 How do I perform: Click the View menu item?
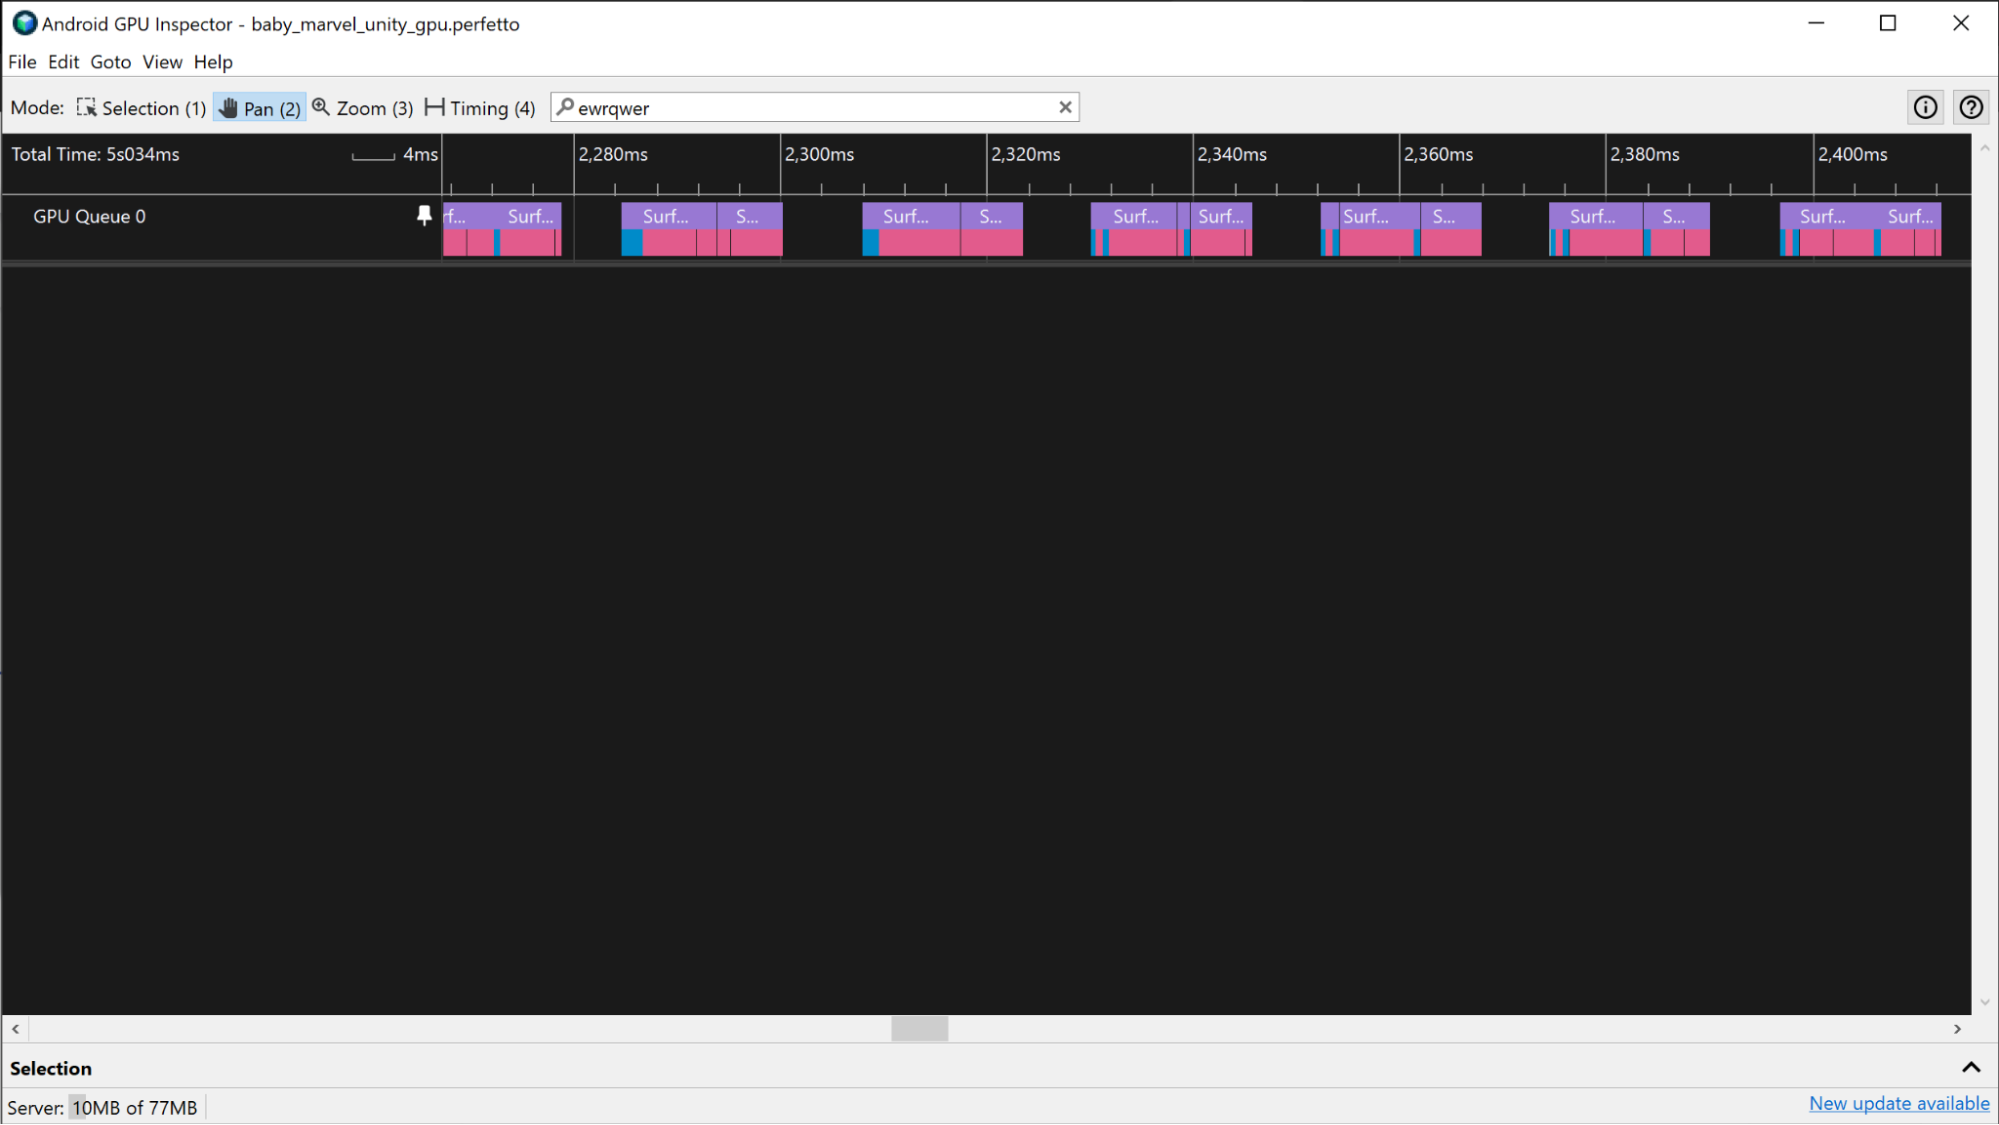click(x=161, y=60)
